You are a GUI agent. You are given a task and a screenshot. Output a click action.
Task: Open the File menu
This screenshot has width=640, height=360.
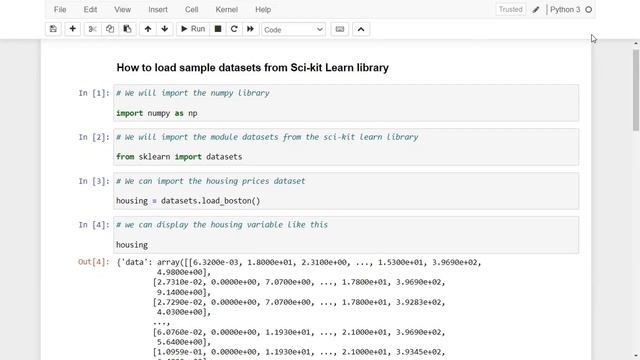click(x=60, y=9)
